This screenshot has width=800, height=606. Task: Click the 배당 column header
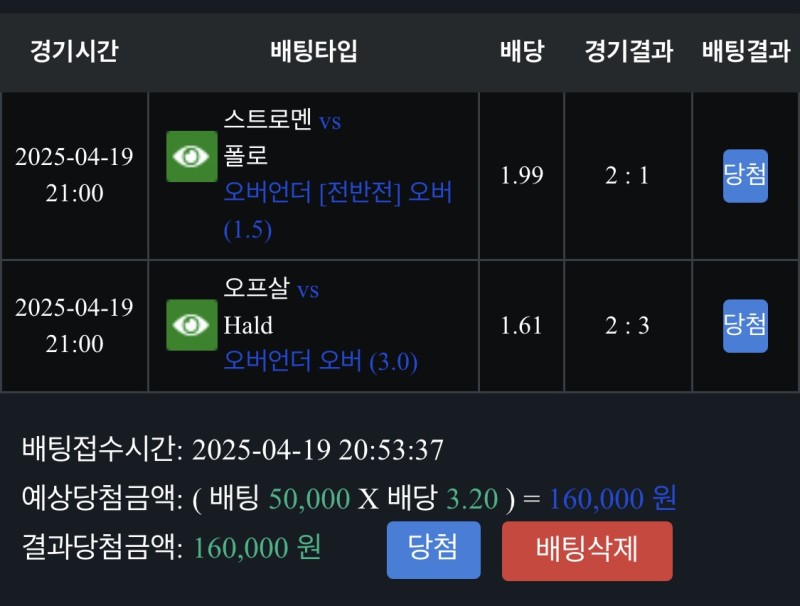(521, 52)
